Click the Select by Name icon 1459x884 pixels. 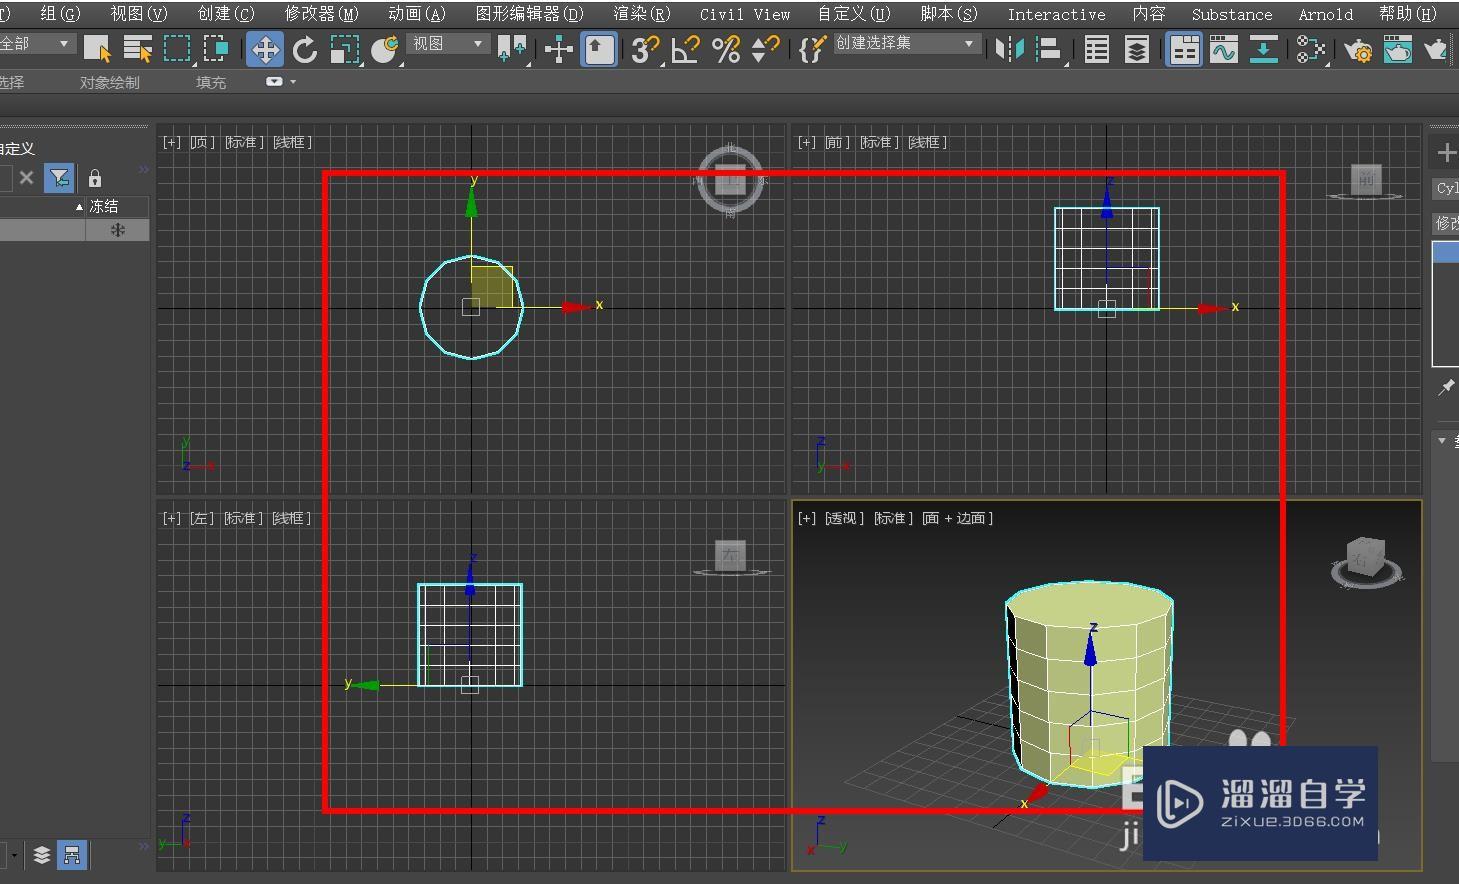pyautogui.click(x=137, y=49)
